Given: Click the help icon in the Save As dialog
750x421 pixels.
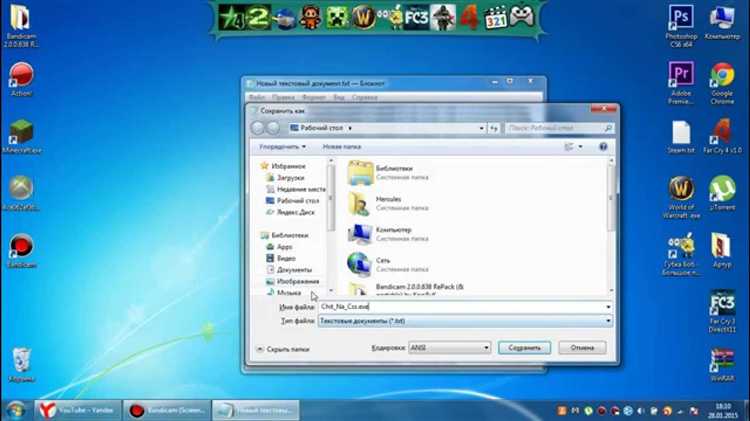Looking at the screenshot, I should (603, 147).
